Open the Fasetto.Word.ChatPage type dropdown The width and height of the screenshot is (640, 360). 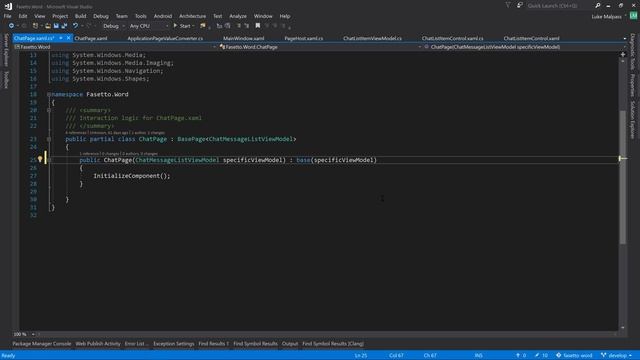click(320, 47)
